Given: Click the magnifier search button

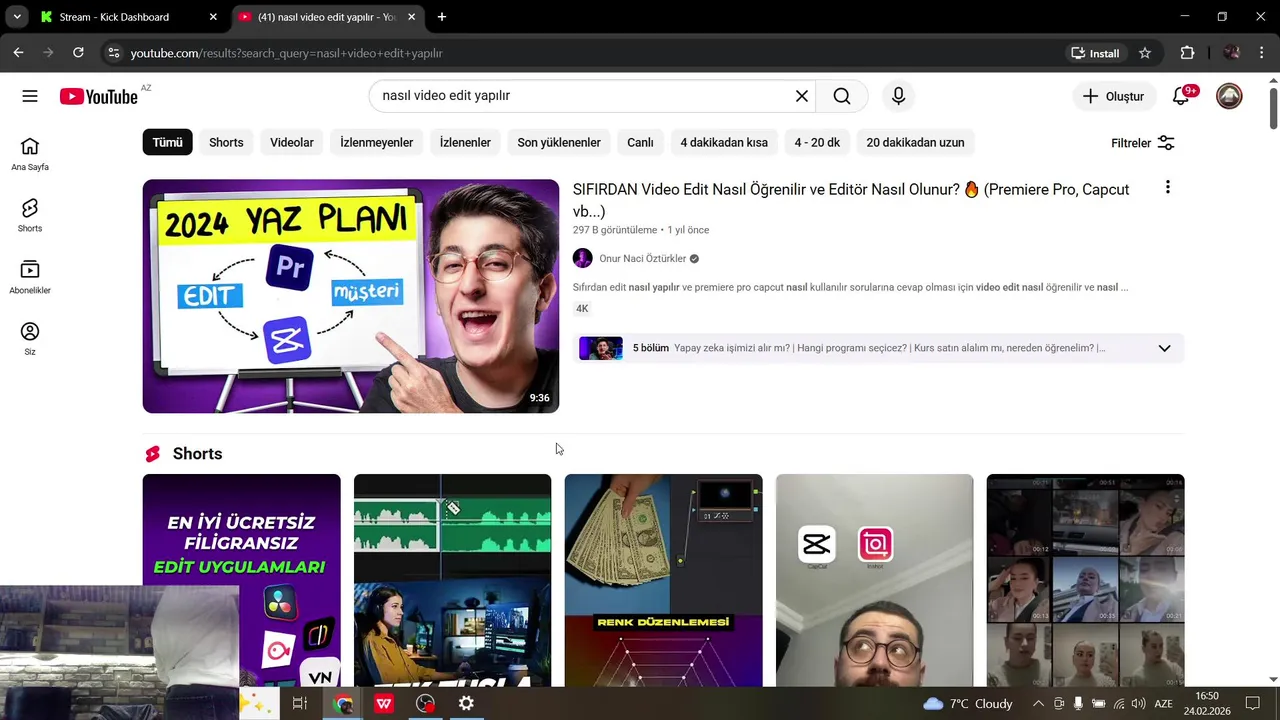Looking at the screenshot, I should coord(842,96).
